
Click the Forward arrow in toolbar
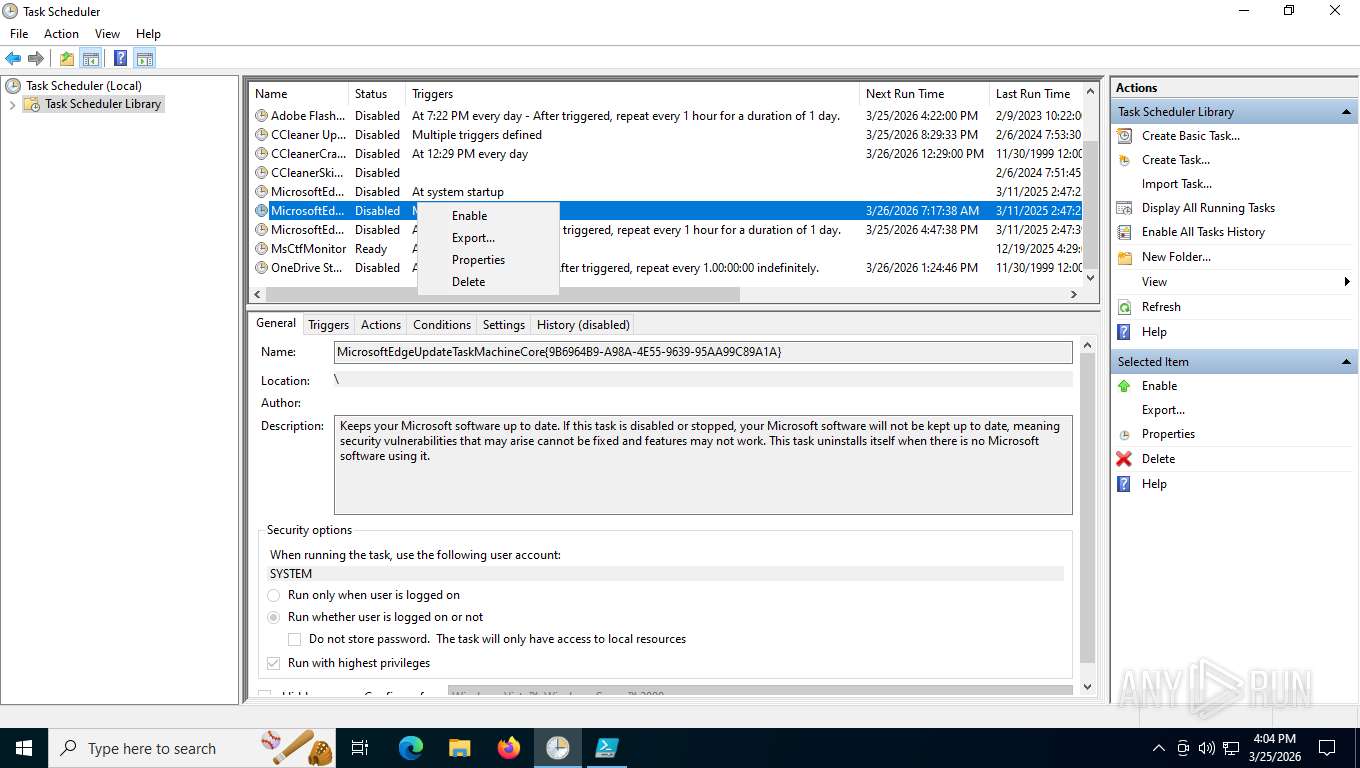(36, 58)
